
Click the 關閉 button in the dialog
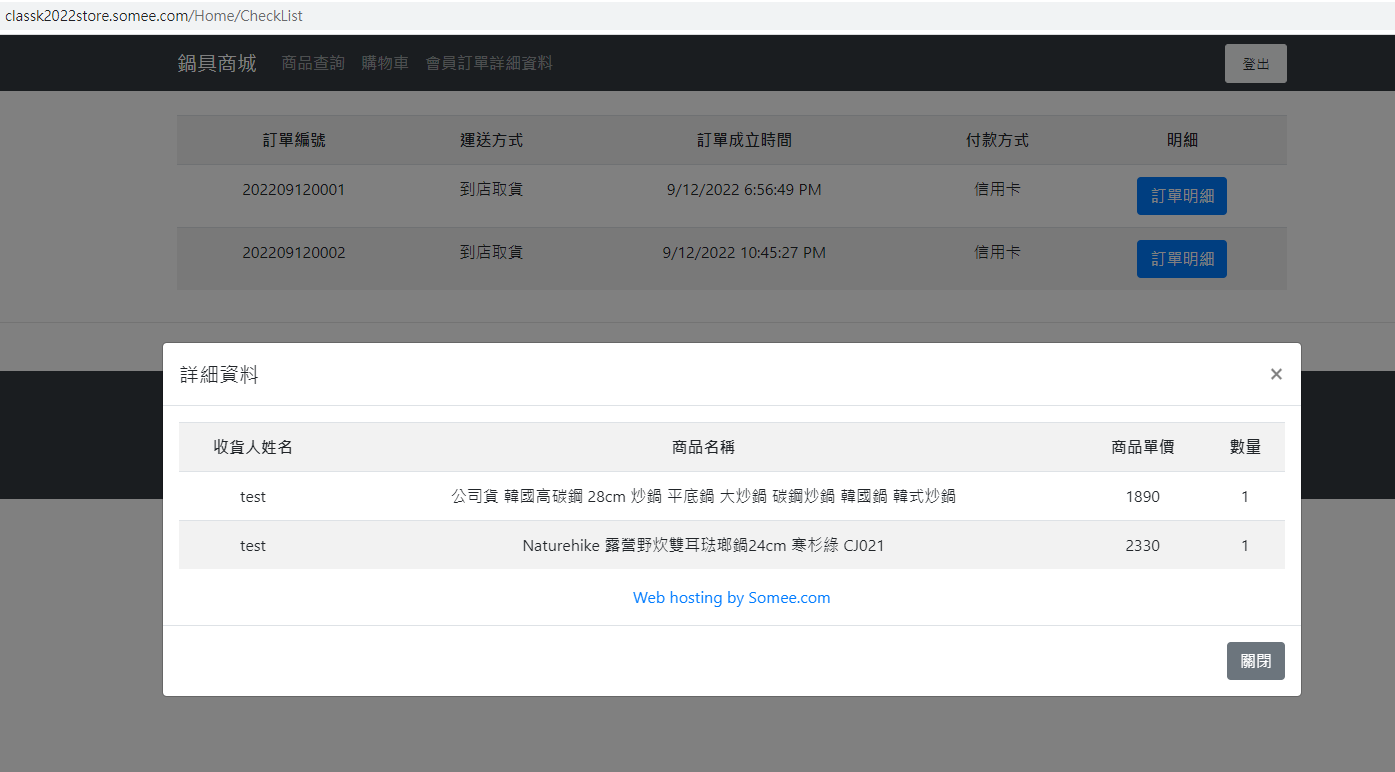pos(1256,661)
